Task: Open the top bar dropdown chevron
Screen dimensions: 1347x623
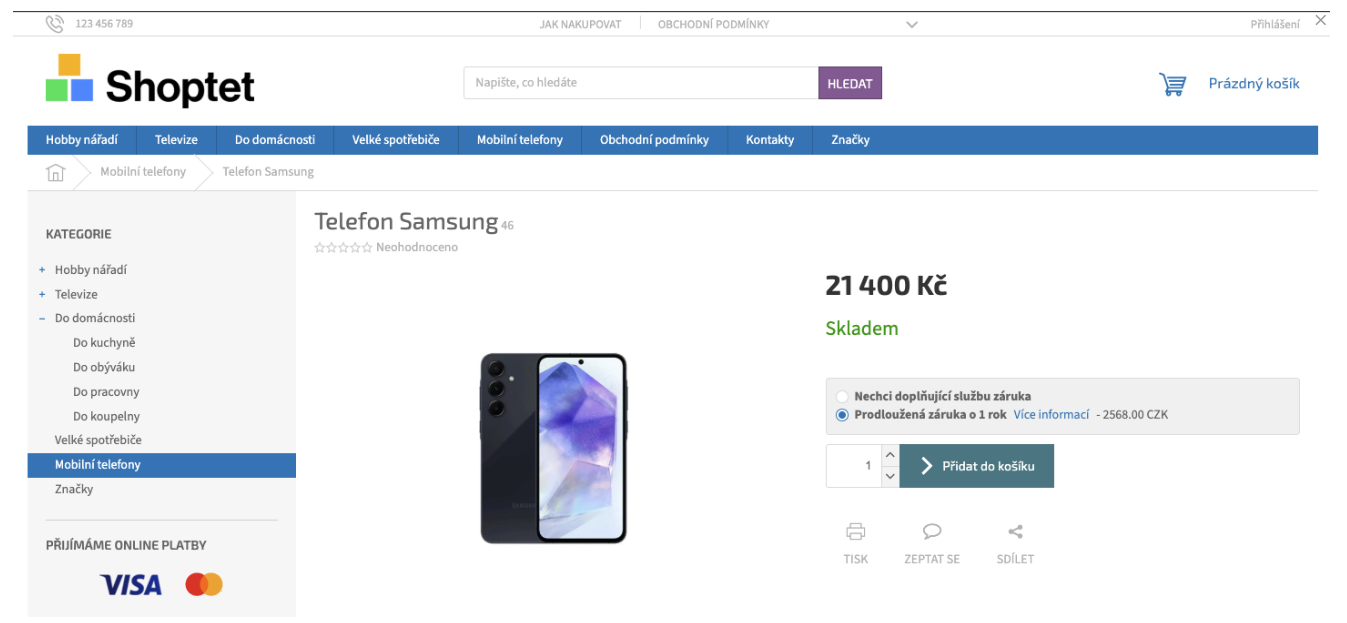Action: 912,25
